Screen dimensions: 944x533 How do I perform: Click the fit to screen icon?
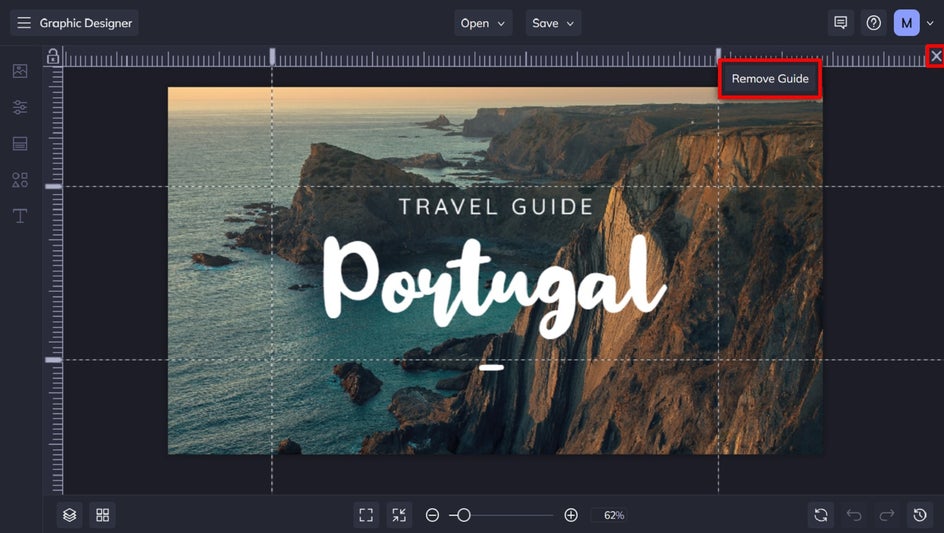click(366, 515)
